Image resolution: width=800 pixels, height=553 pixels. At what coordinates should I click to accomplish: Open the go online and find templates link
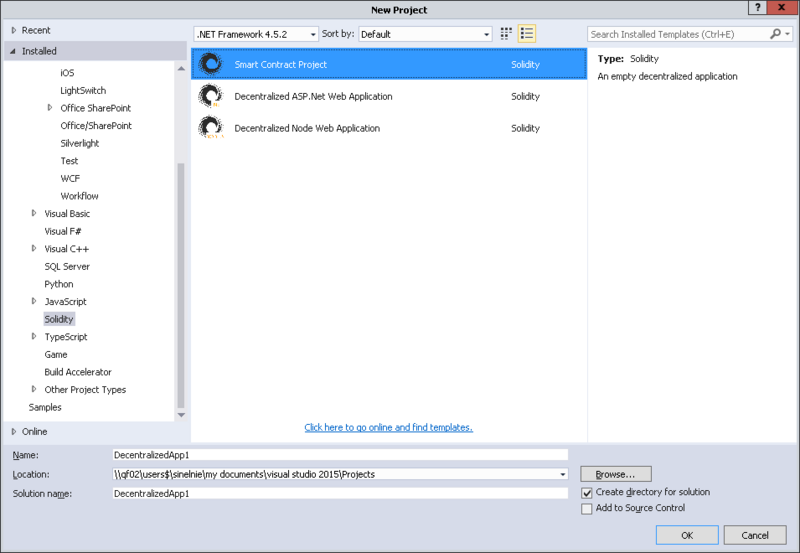(x=388, y=427)
